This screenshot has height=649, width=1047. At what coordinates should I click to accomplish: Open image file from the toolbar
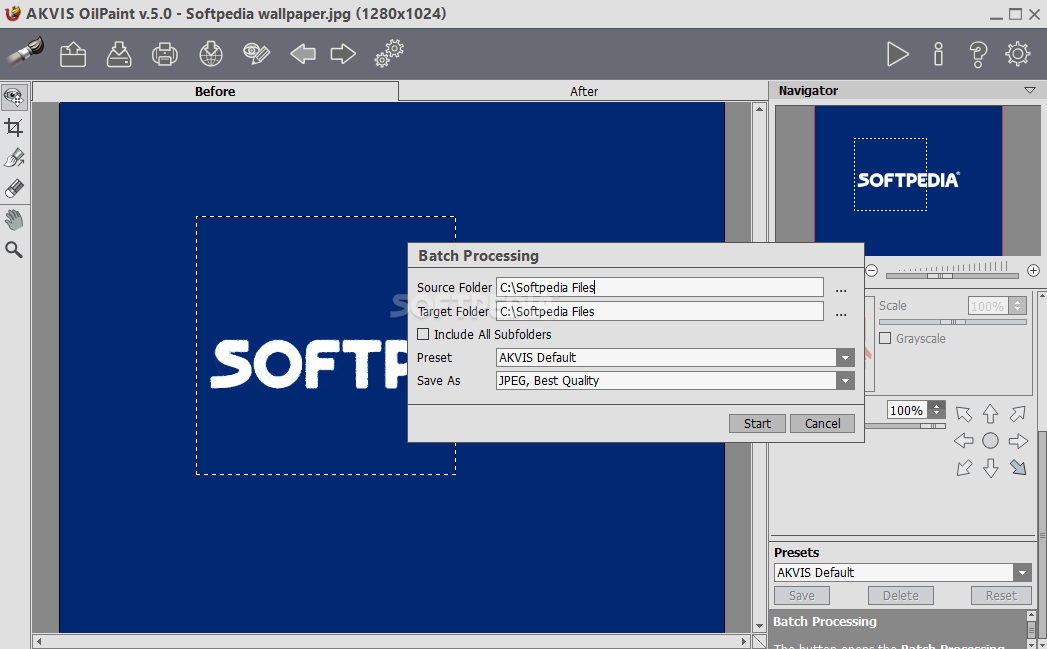73,54
